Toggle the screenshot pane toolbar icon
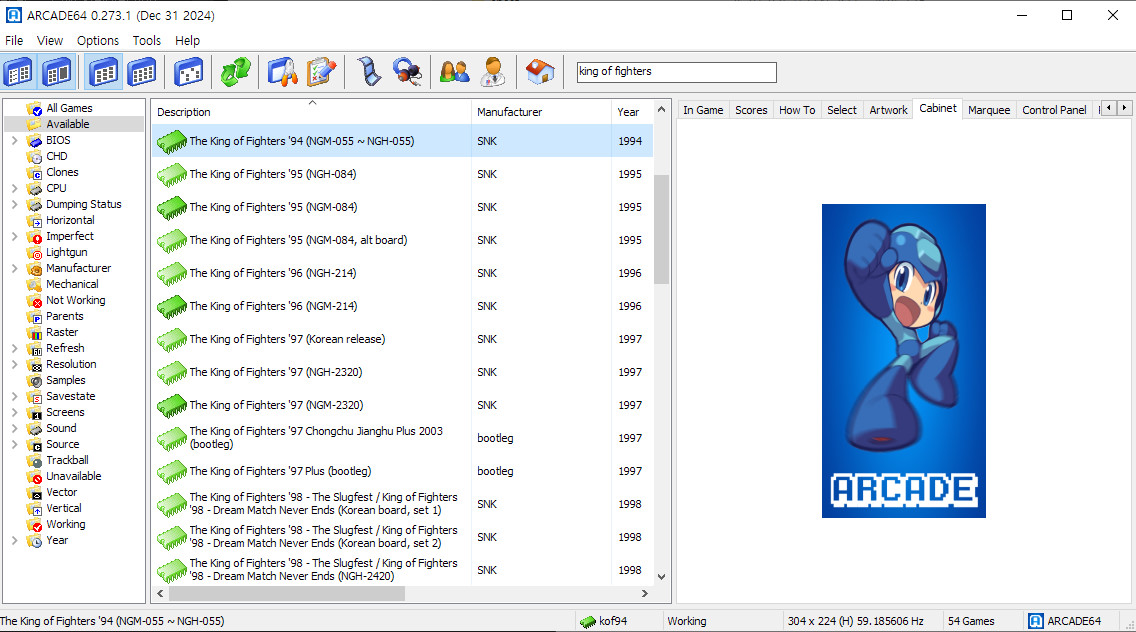 coord(57,72)
